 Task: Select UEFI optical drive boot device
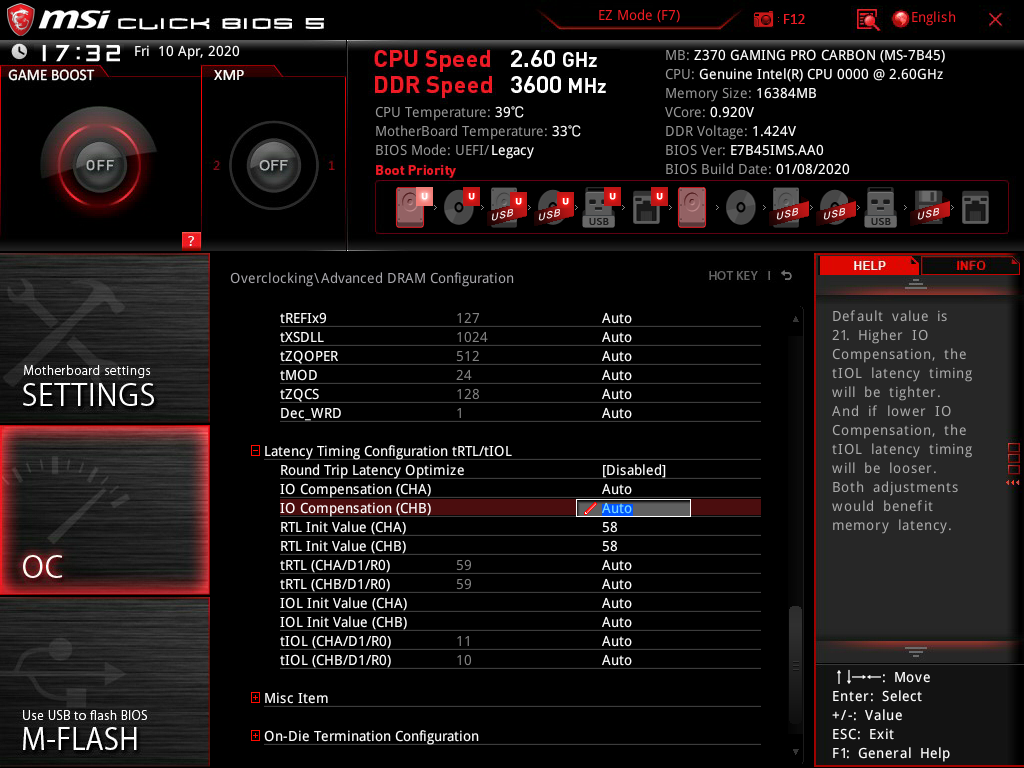(x=460, y=207)
